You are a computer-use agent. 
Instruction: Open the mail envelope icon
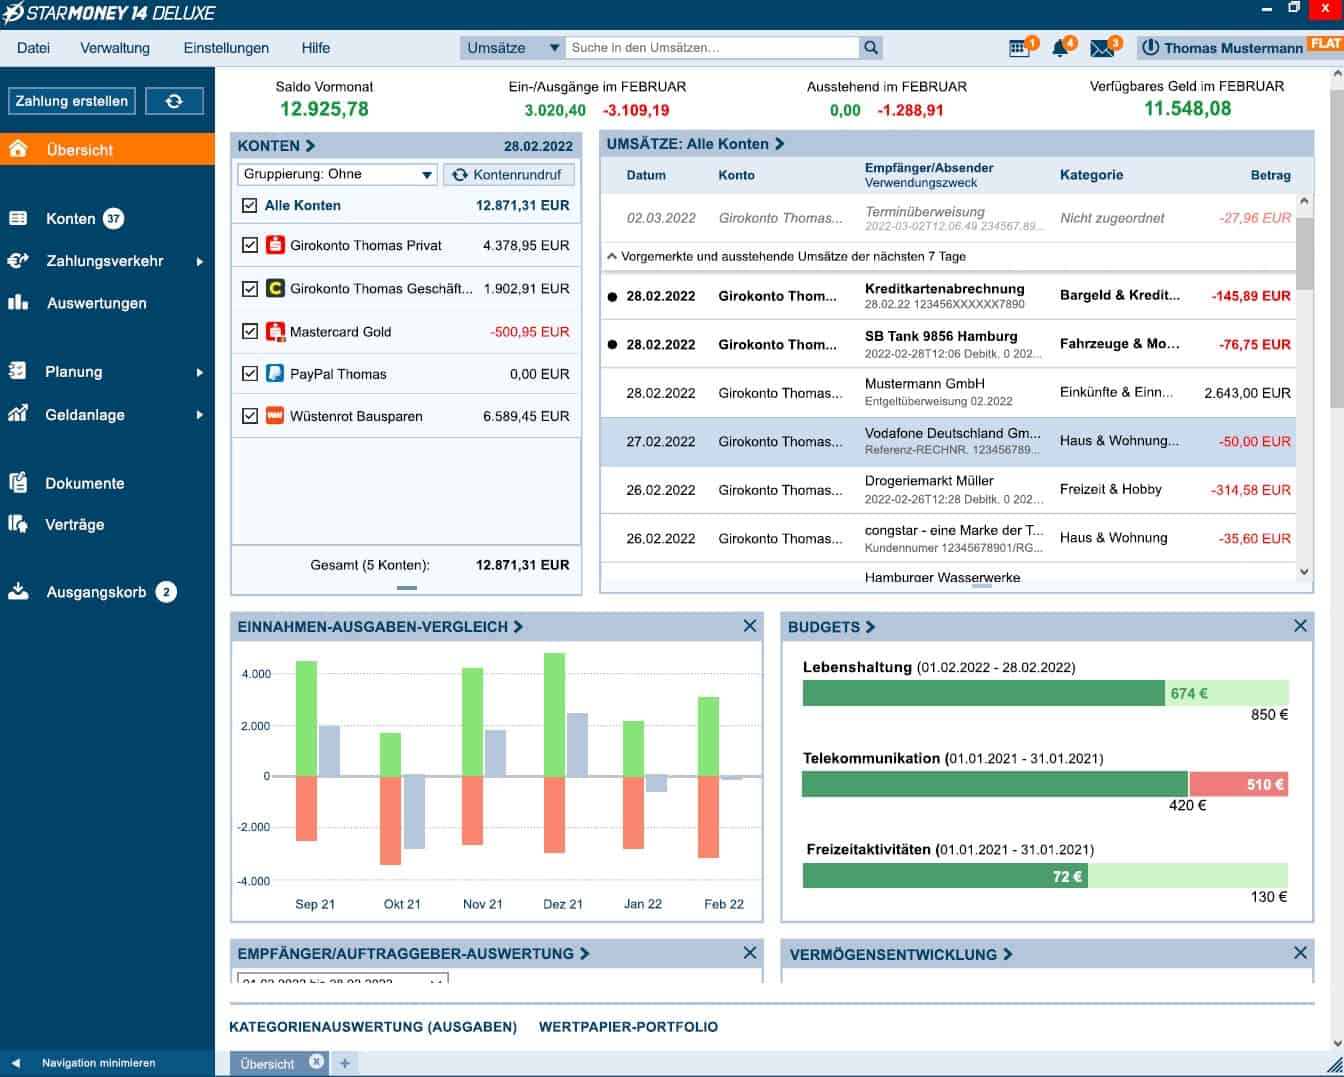point(1102,48)
